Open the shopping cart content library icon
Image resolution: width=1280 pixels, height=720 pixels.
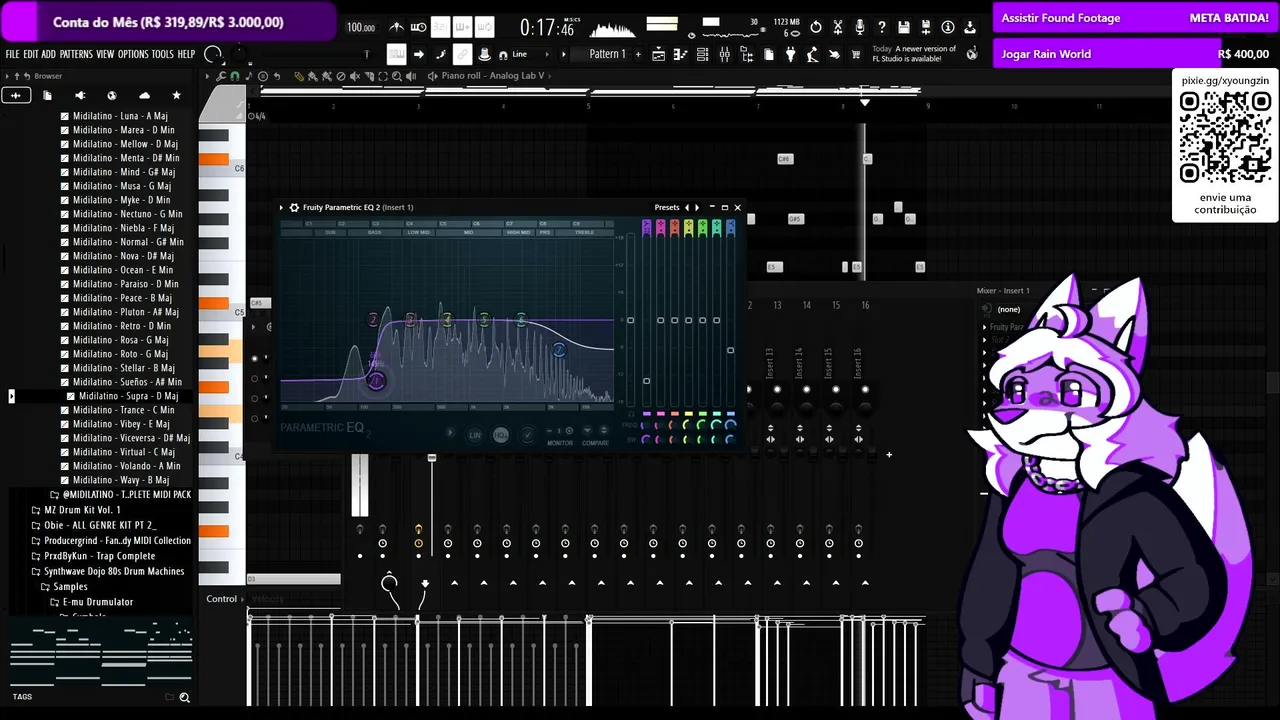pyautogui.click(x=856, y=54)
